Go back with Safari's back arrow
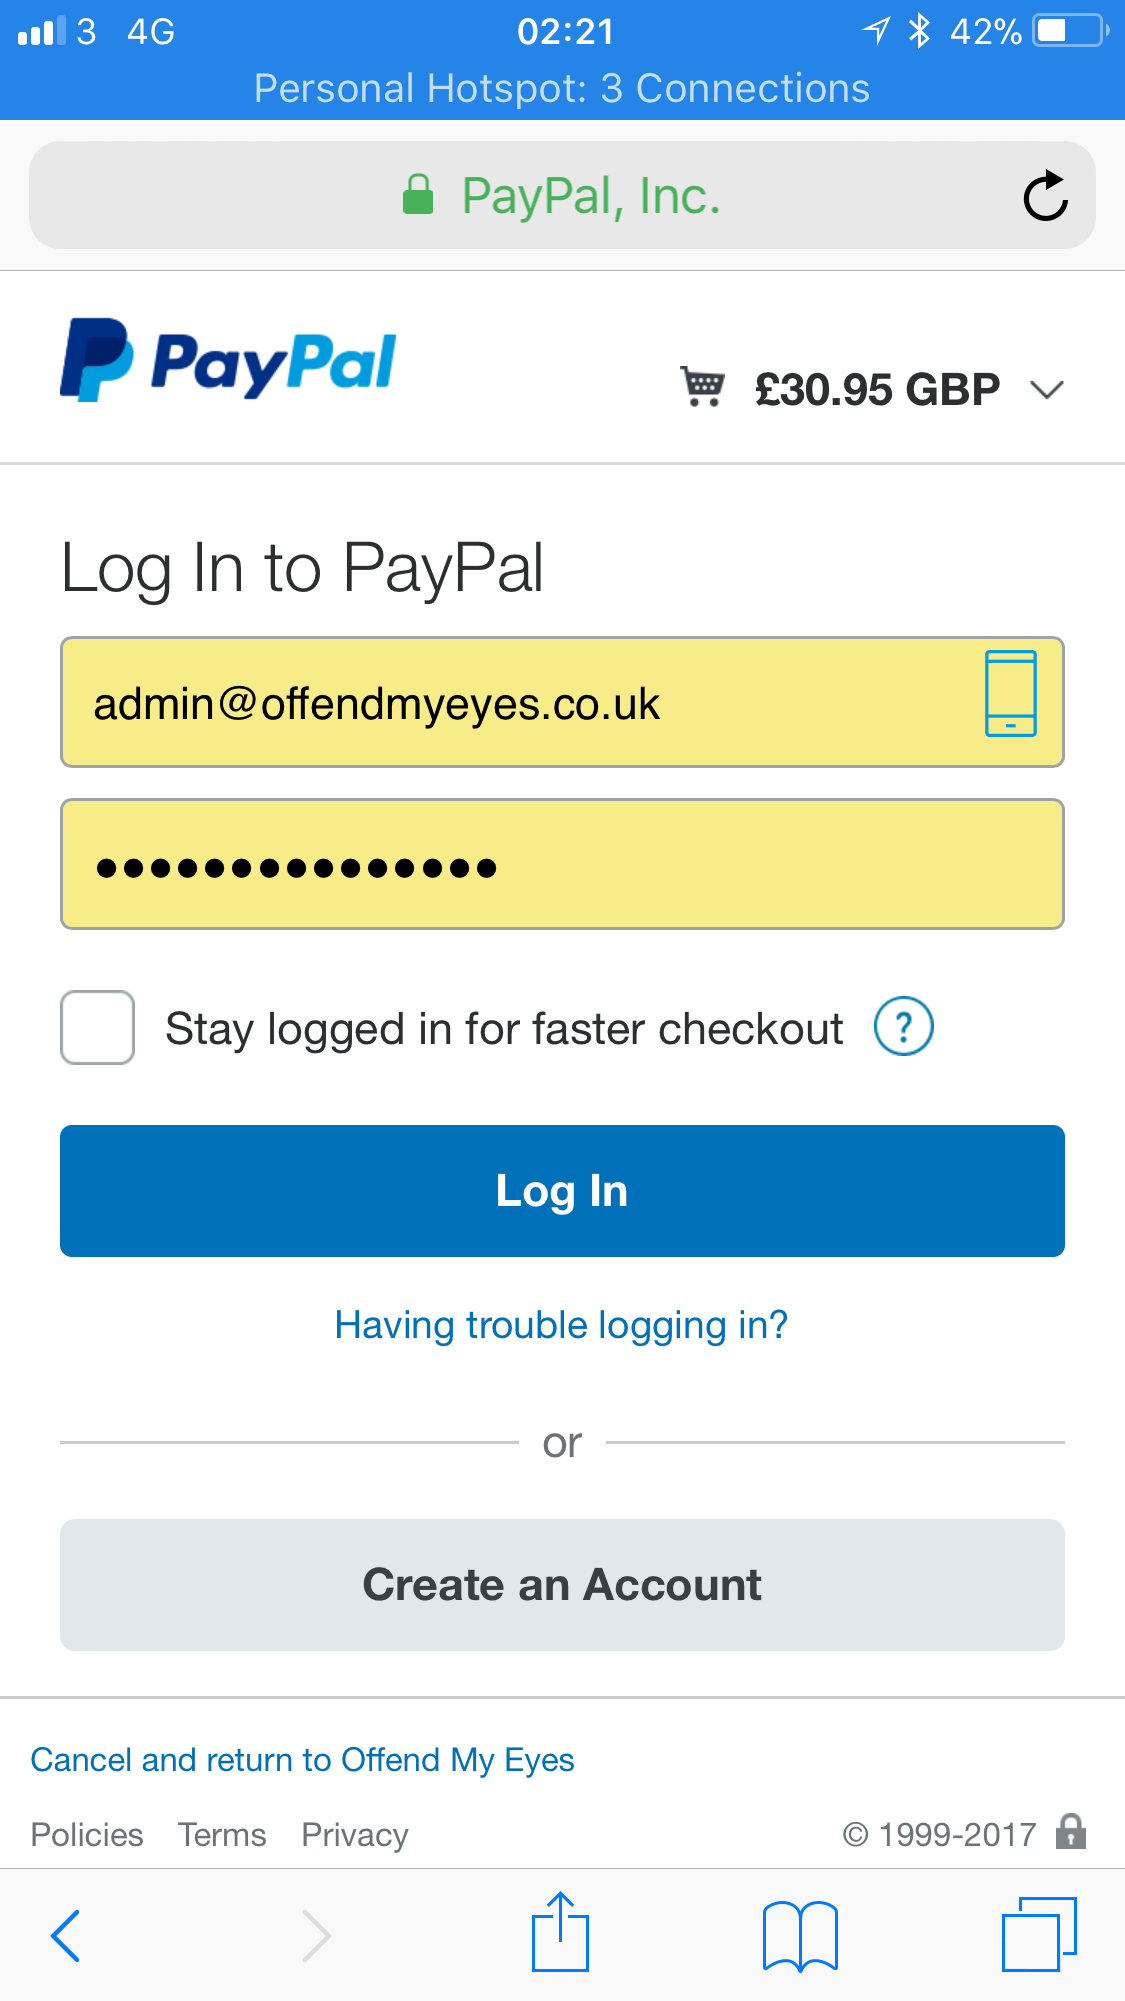The width and height of the screenshot is (1125, 2001). click(x=65, y=1935)
